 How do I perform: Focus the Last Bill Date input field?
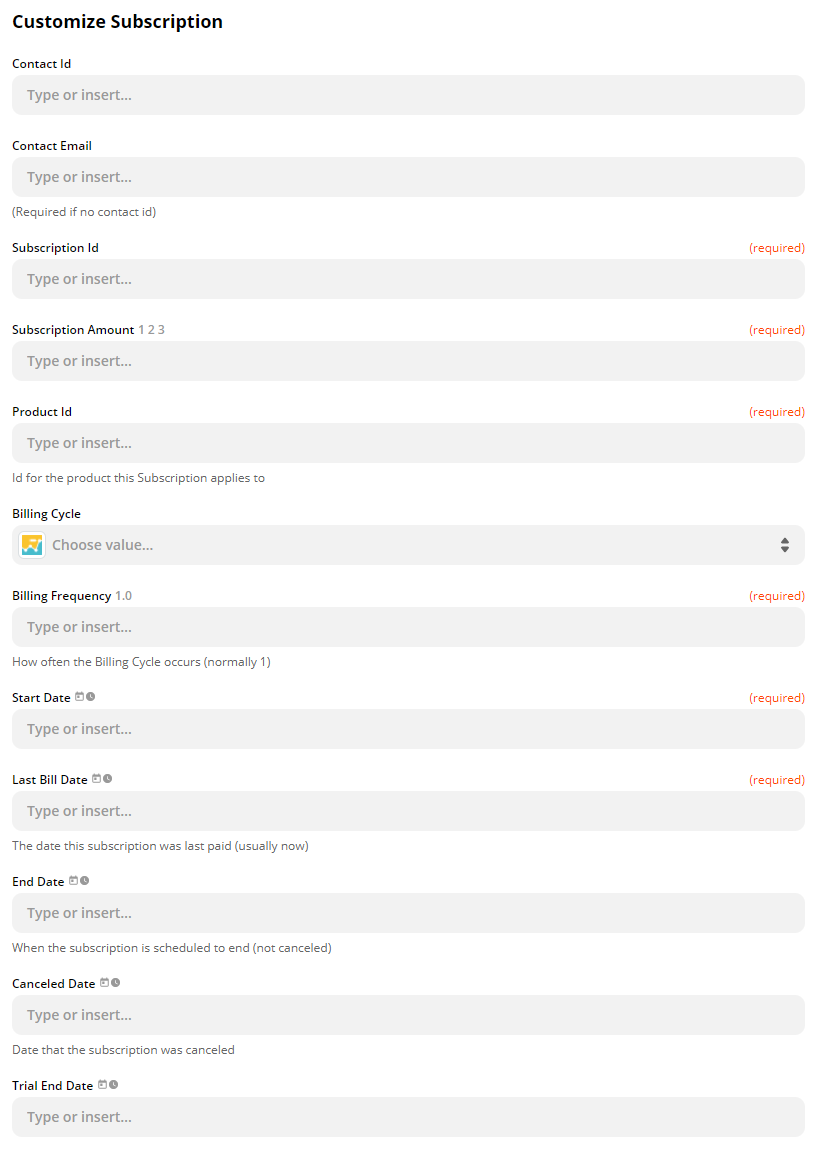(408, 811)
